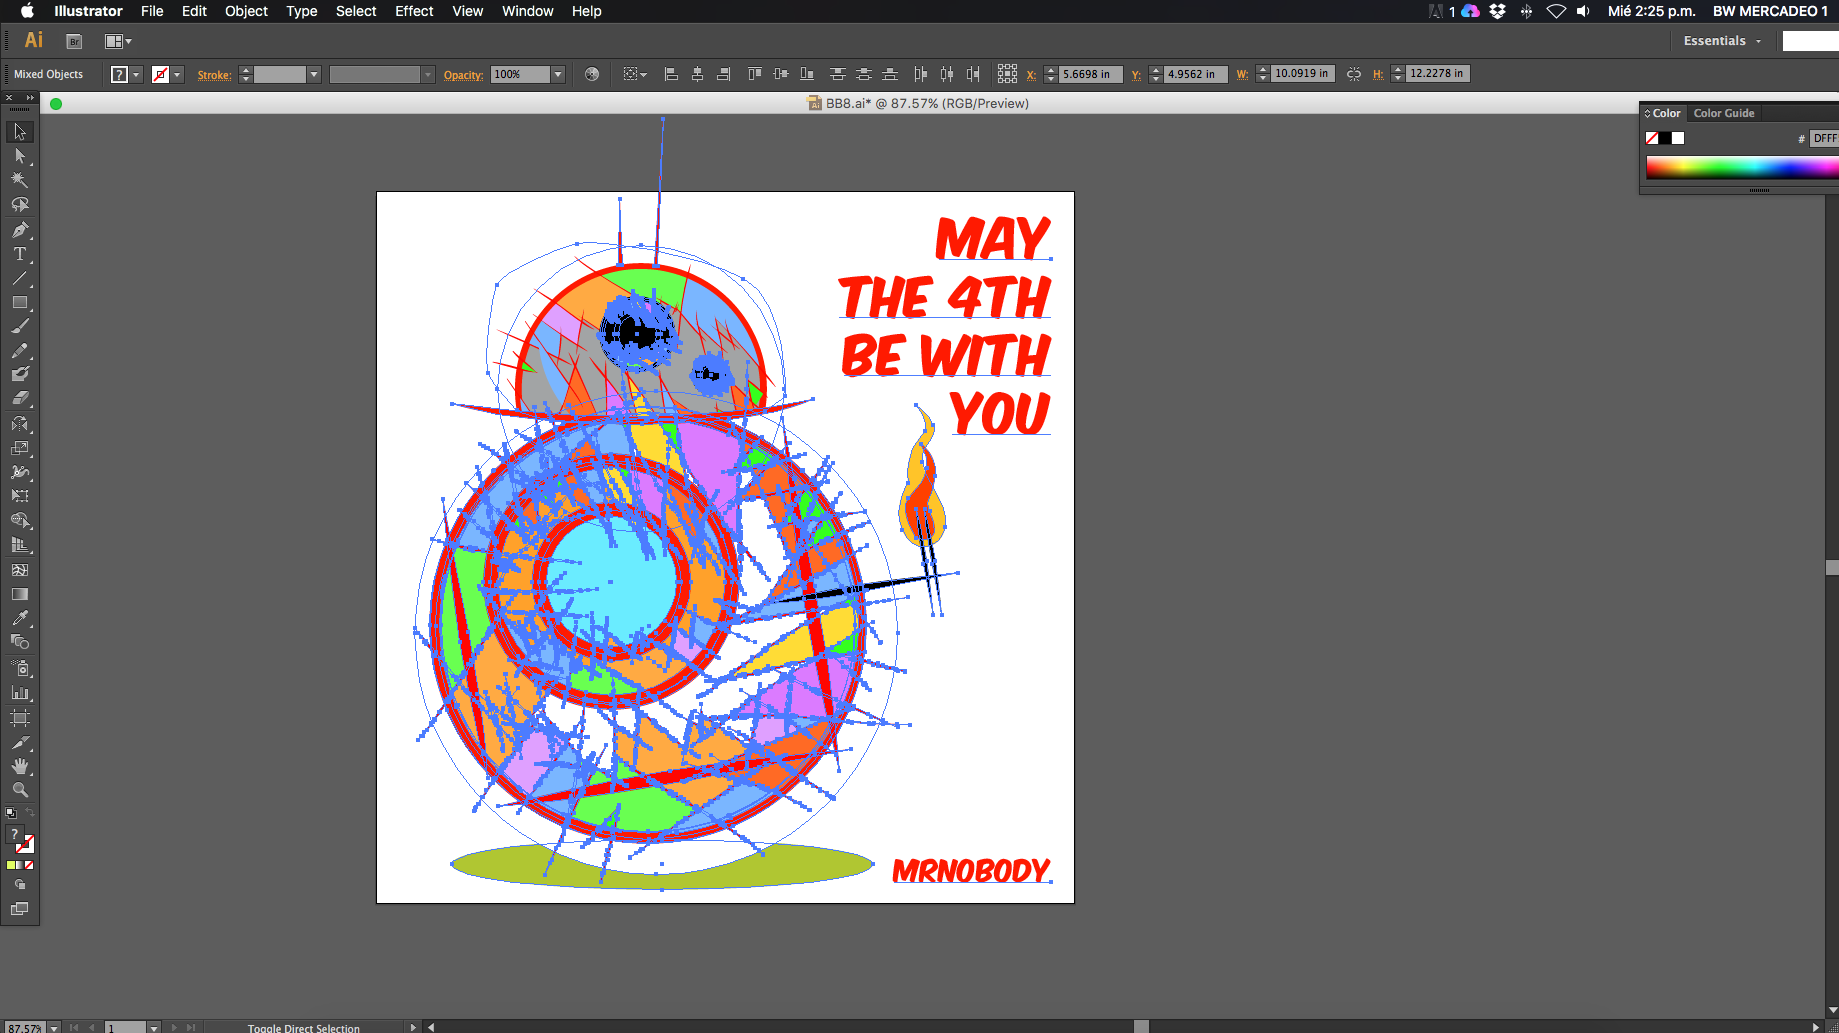Switch to the Color Guide tab

pos(1723,113)
